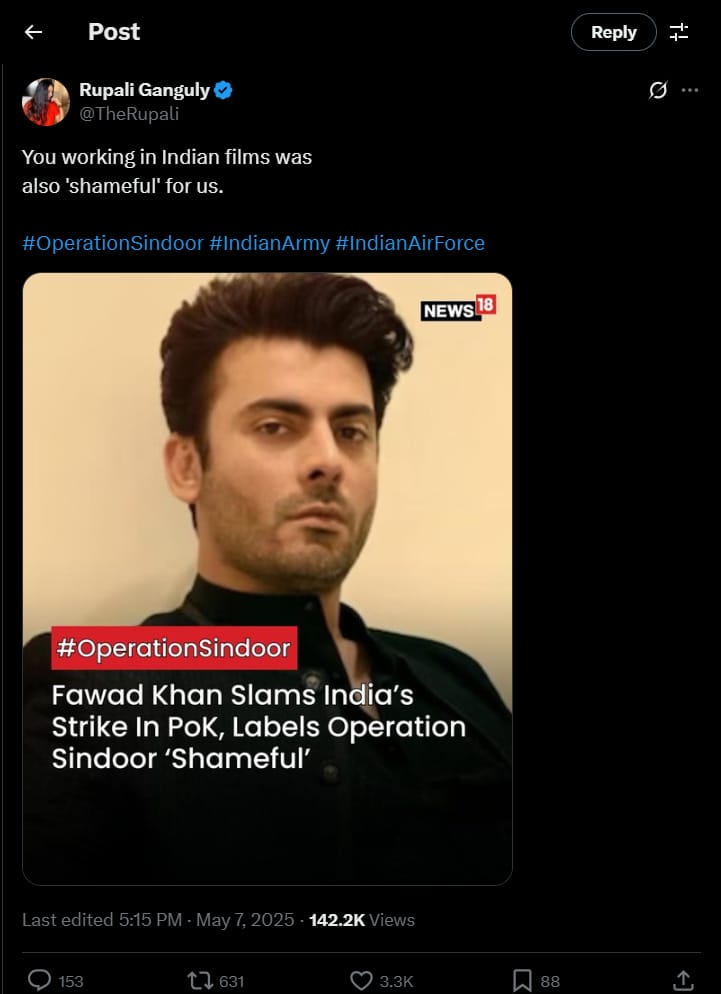The width and height of the screenshot is (721, 994).
Task: Click the Reply button at top
Action: (x=613, y=32)
